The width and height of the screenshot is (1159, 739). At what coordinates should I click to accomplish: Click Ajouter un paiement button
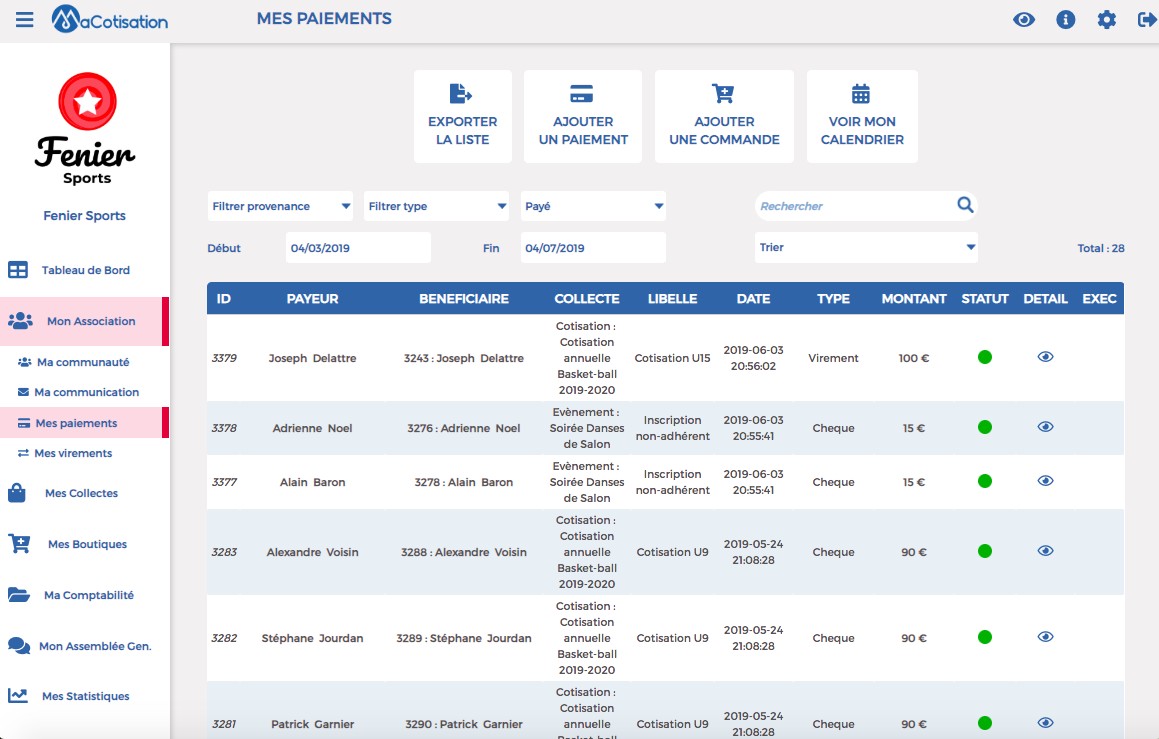(x=583, y=117)
